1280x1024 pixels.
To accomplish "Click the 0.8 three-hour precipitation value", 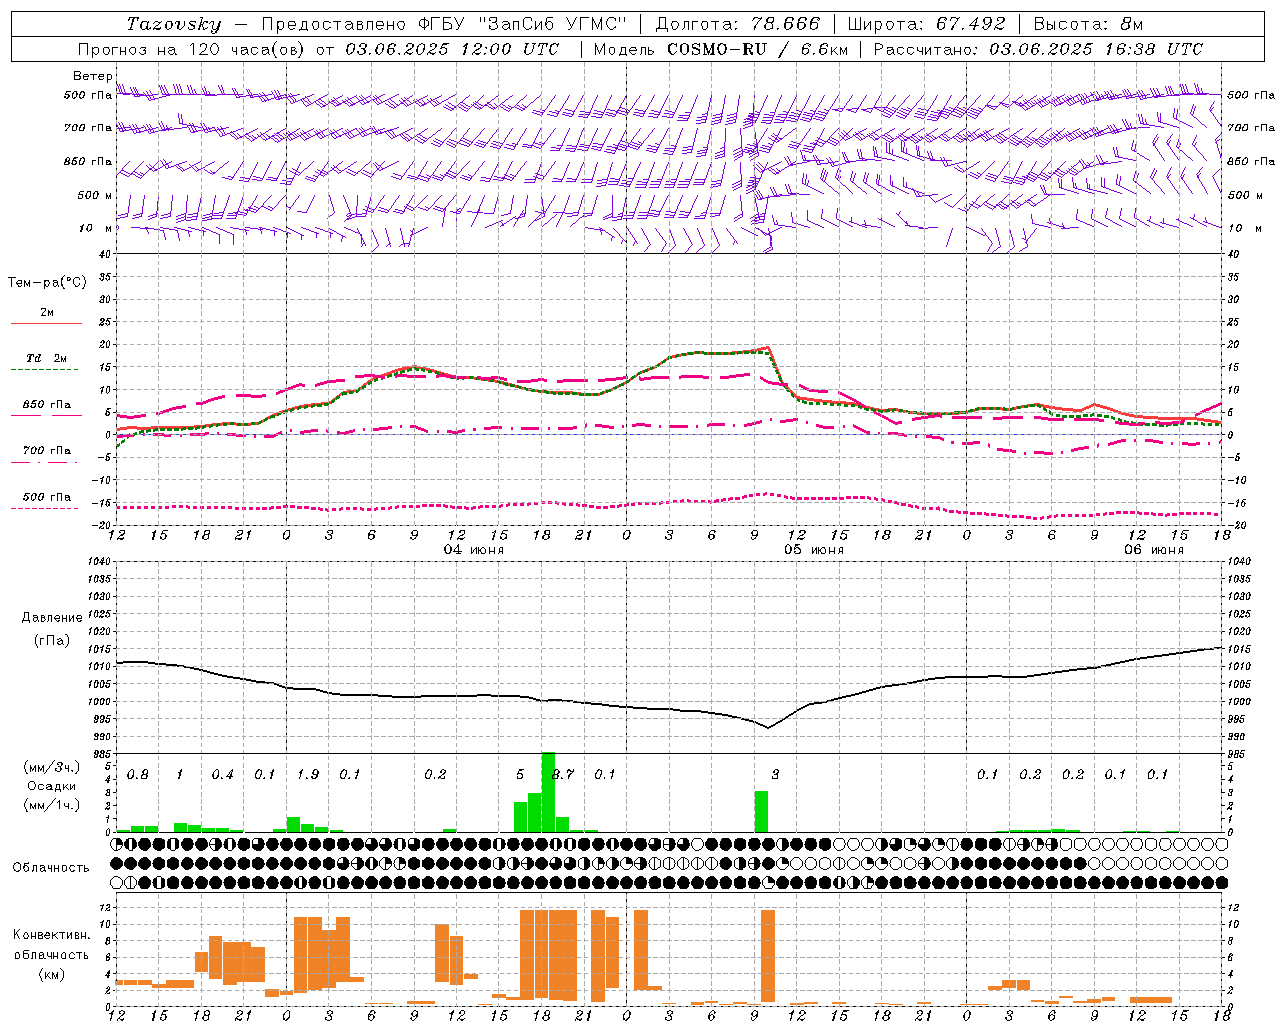I will [138, 775].
